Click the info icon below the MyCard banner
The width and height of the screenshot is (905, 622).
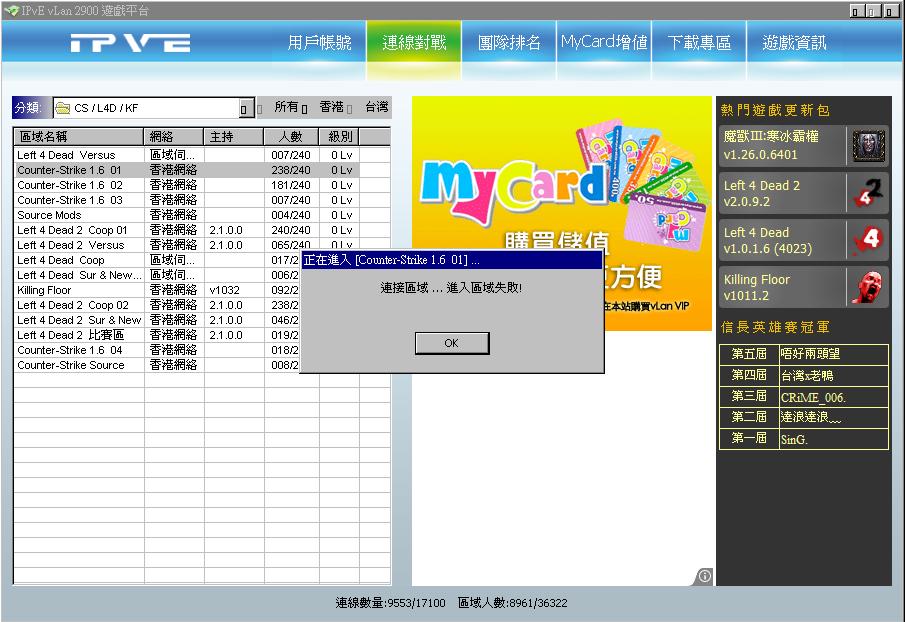tap(704, 575)
